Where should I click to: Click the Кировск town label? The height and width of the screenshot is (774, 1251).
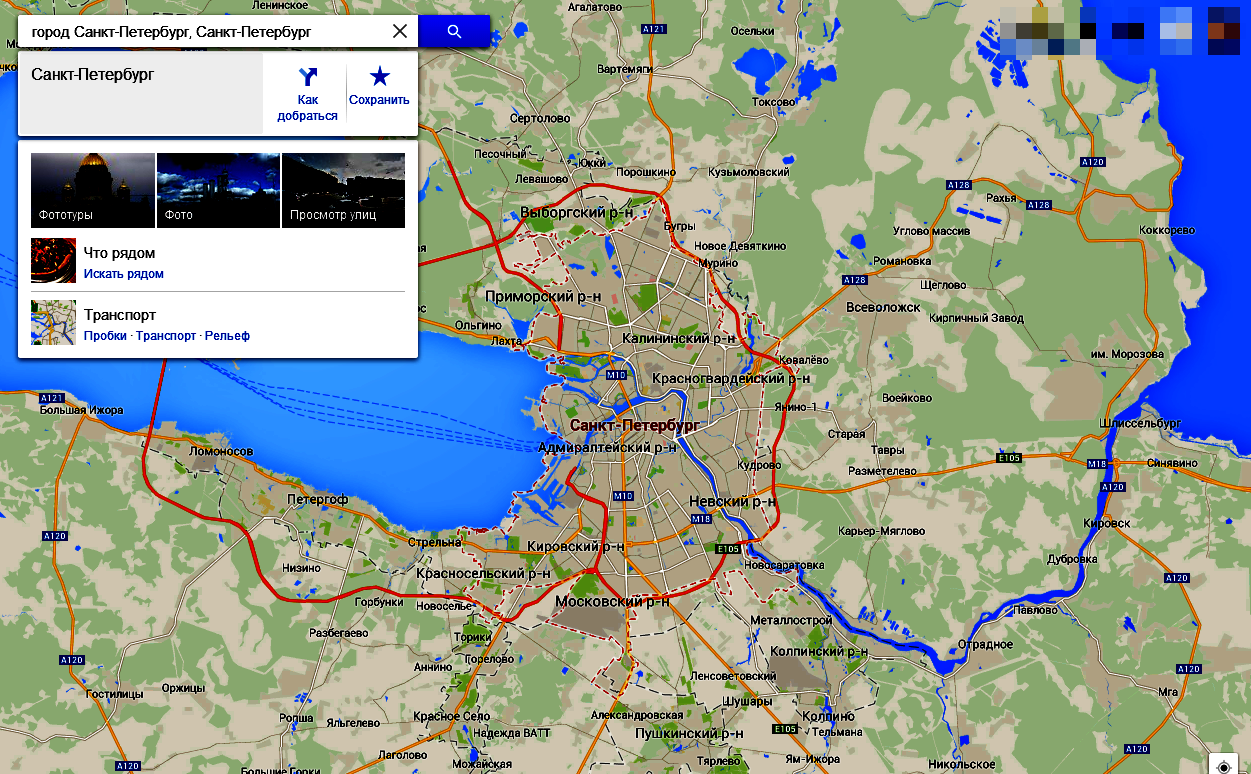pyautogui.click(x=1106, y=523)
